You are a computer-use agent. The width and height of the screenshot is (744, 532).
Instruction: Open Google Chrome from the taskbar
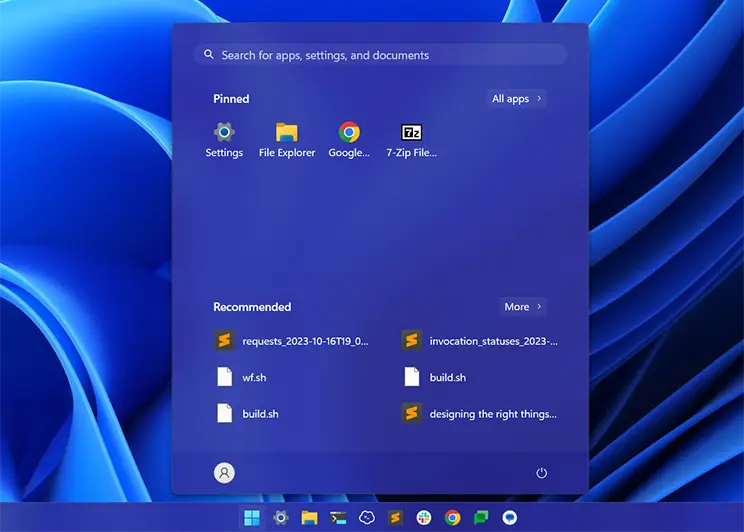(453, 517)
